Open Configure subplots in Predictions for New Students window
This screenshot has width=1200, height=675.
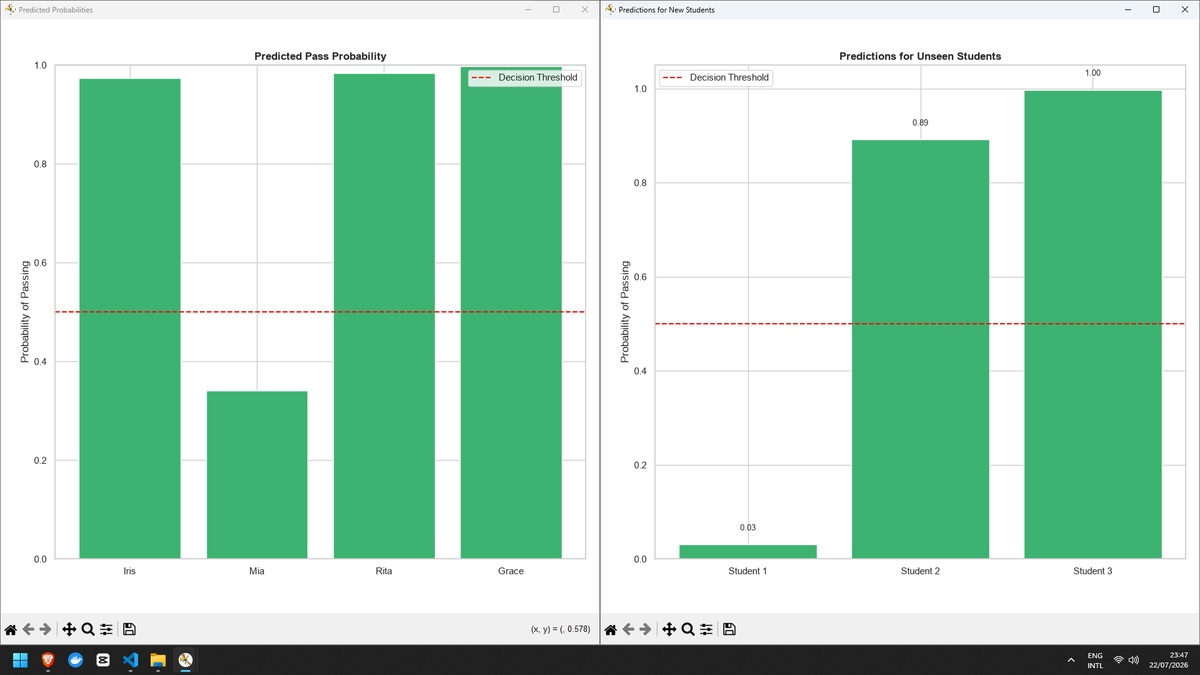point(706,629)
